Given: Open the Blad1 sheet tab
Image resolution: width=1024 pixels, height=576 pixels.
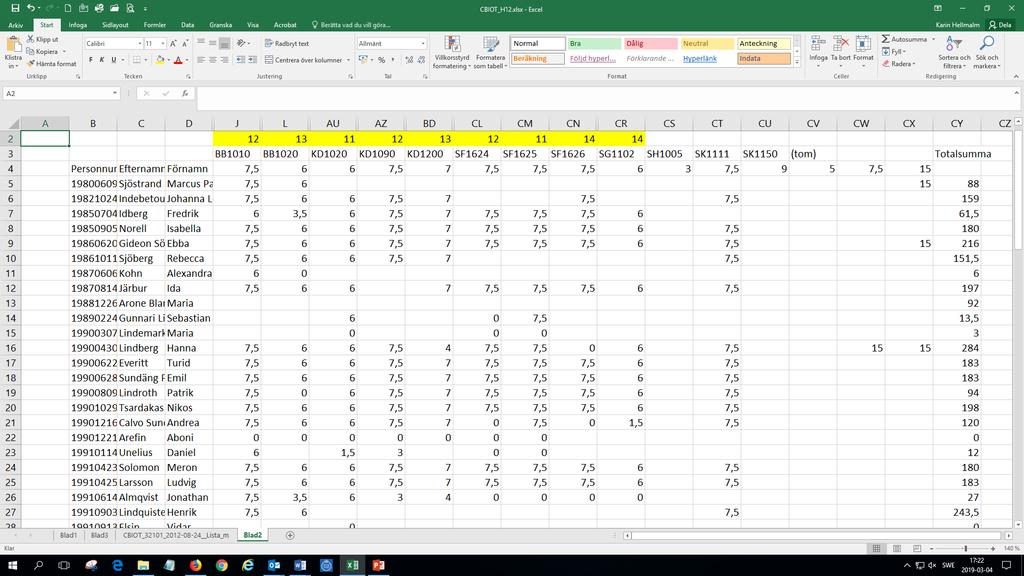Looking at the screenshot, I should [x=68, y=536].
